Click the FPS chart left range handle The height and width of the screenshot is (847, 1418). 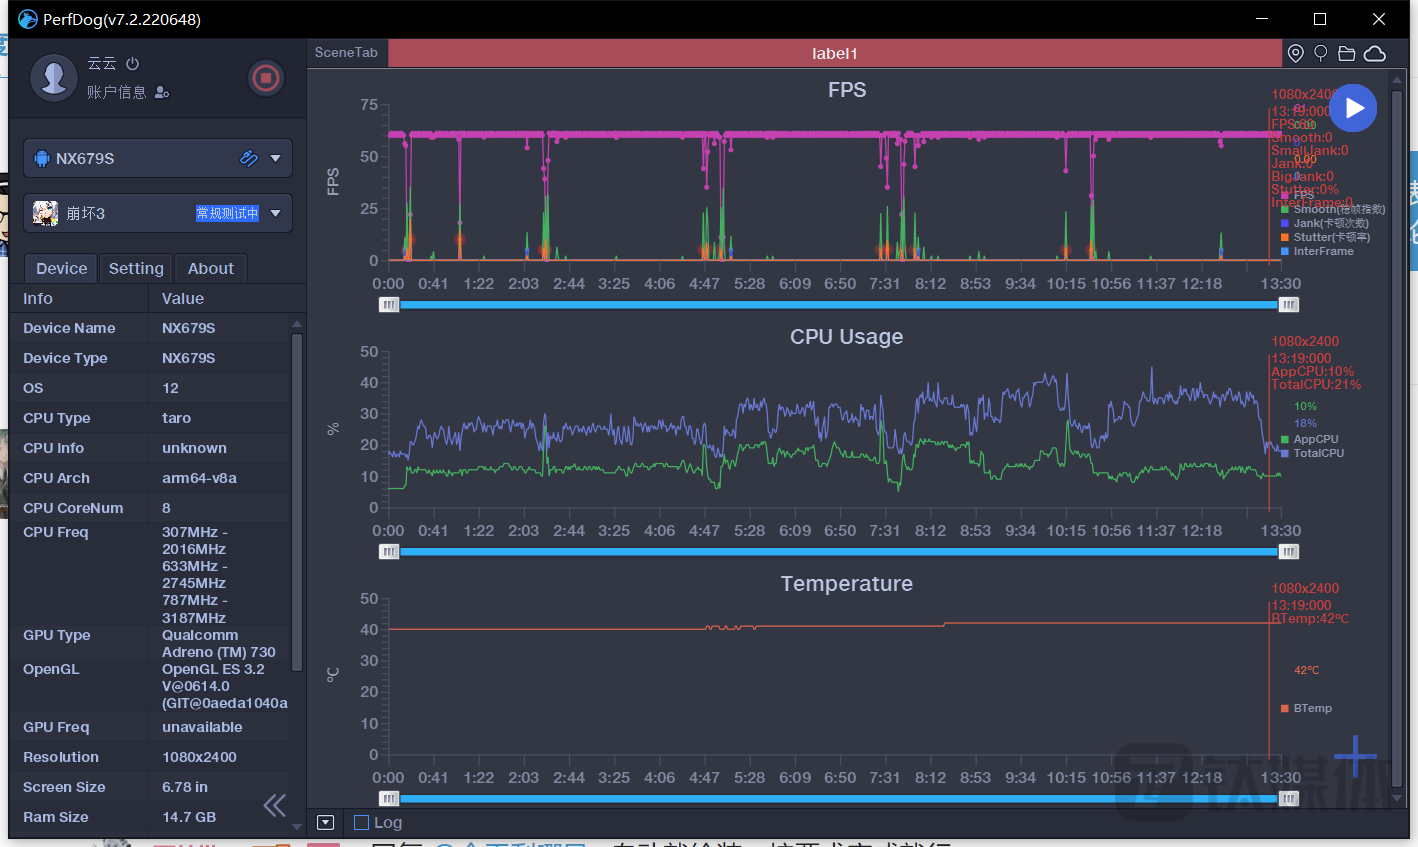pyautogui.click(x=389, y=305)
